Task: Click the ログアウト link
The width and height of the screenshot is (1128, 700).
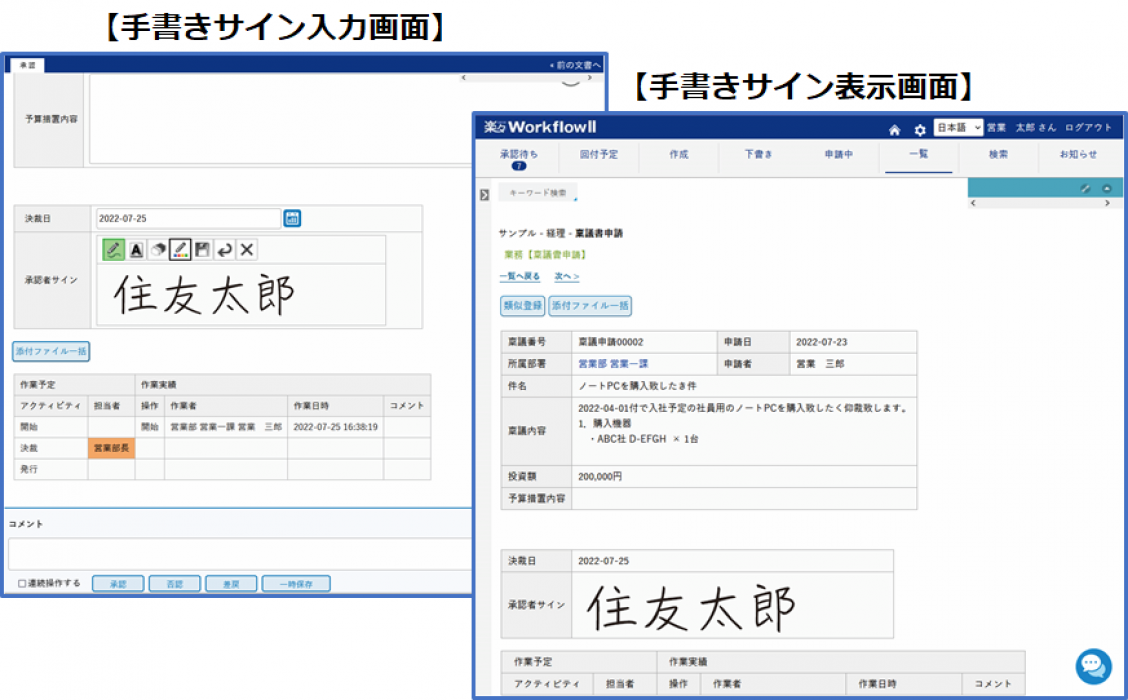Action: [1088, 127]
